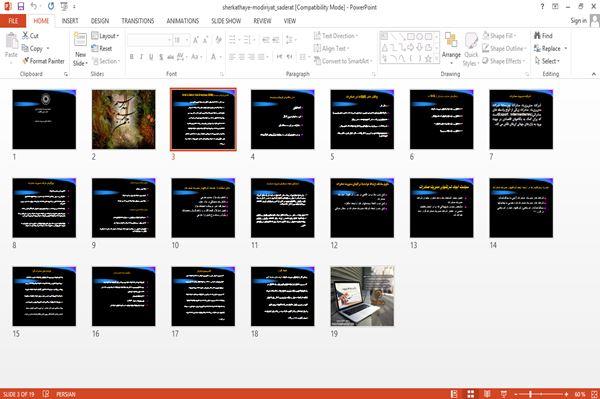Switch to the SLIDE SHOW tab
The image size is (600, 399).
pos(226,21)
